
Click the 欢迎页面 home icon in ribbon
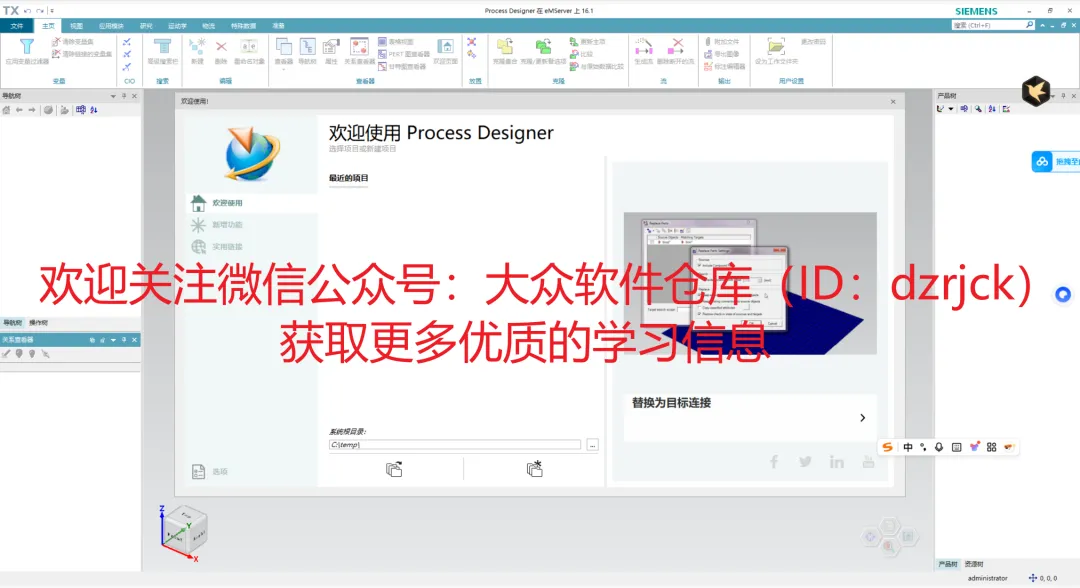[x=446, y=46]
